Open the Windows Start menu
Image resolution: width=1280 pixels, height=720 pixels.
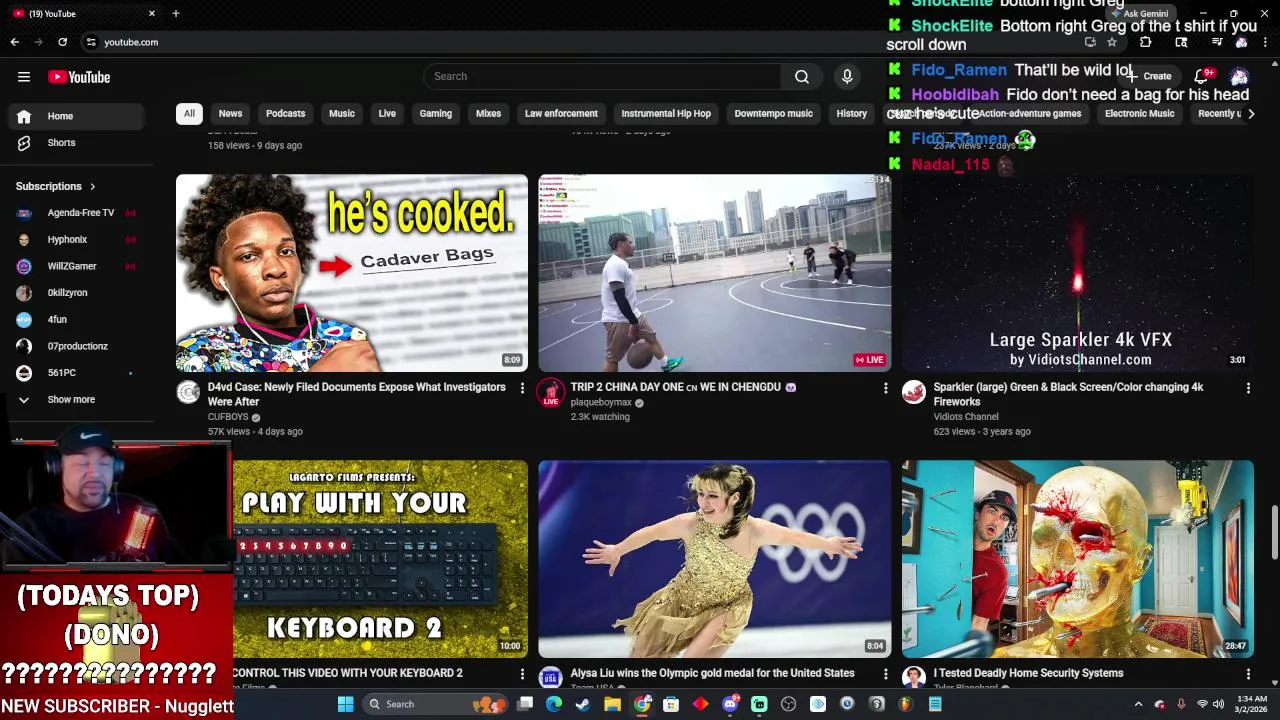coord(345,704)
